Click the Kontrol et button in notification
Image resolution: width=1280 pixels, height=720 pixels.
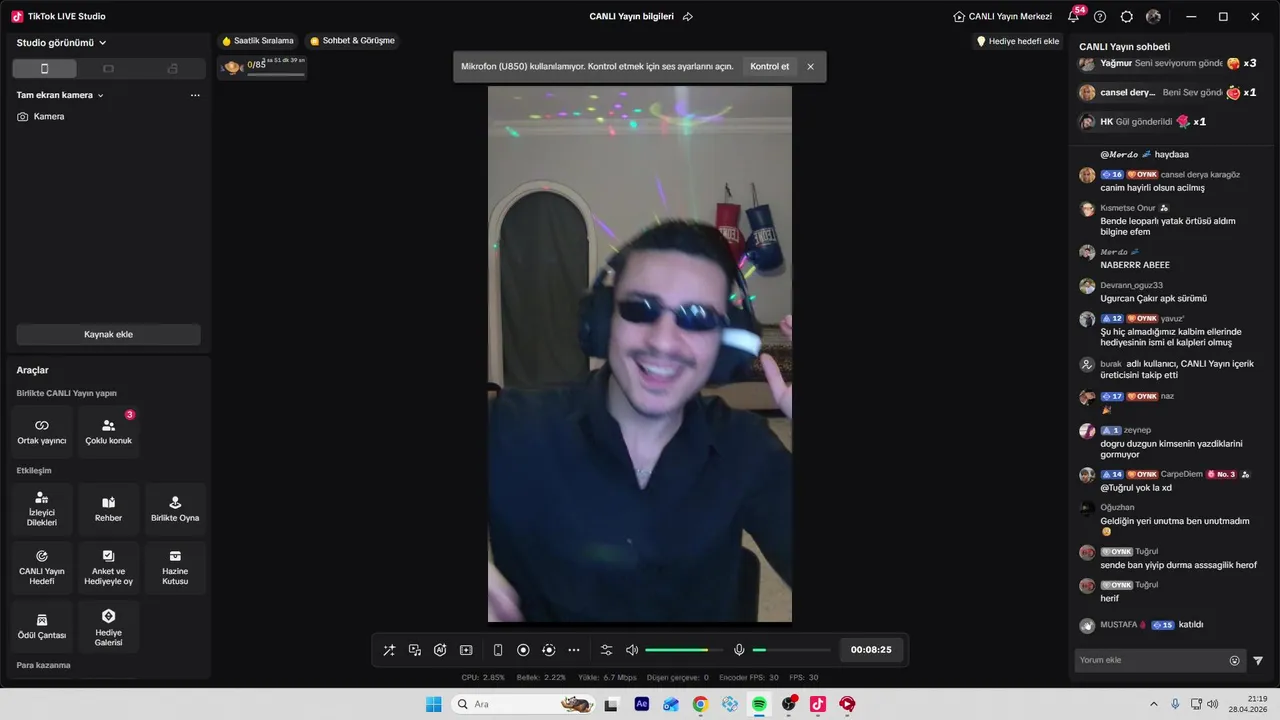click(x=769, y=67)
